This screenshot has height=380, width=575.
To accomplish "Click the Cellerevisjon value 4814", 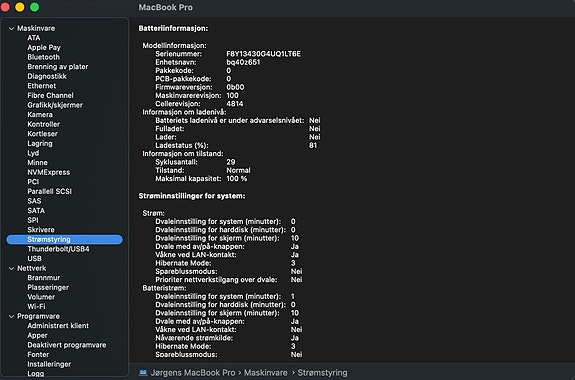I will point(235,104).
